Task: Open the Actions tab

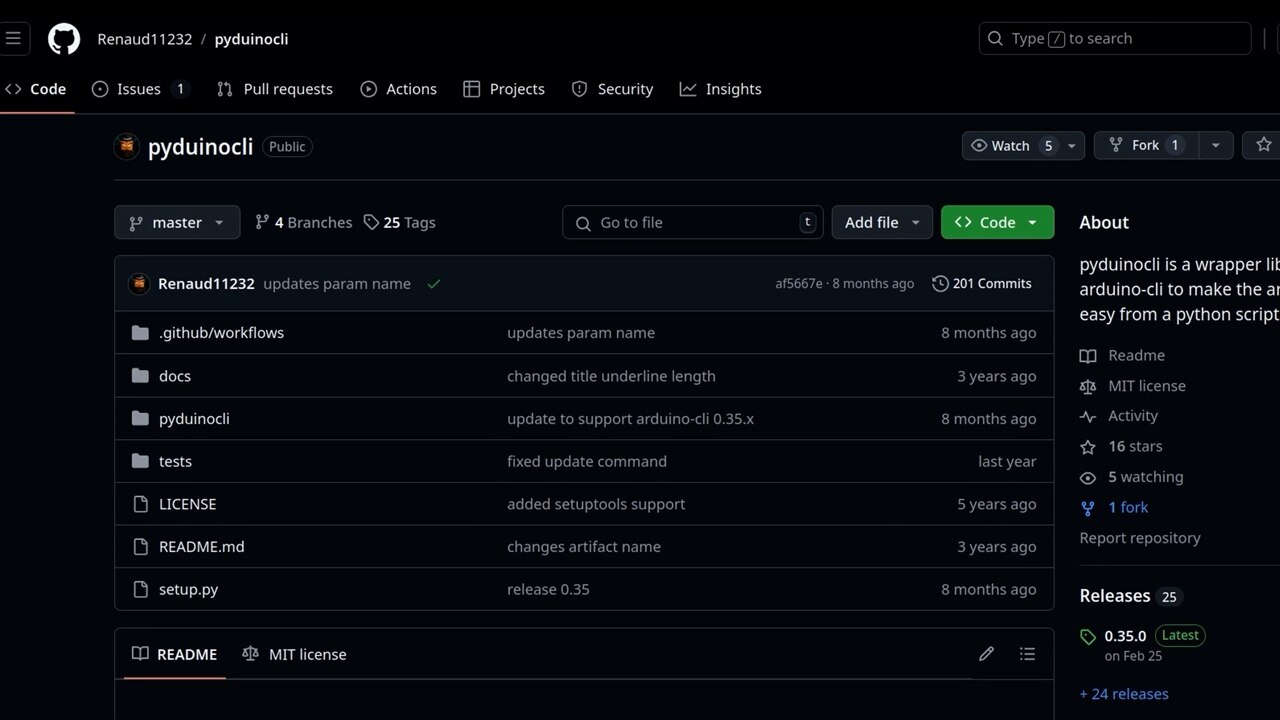Action: pyautogui.click(x=399, y=89)
